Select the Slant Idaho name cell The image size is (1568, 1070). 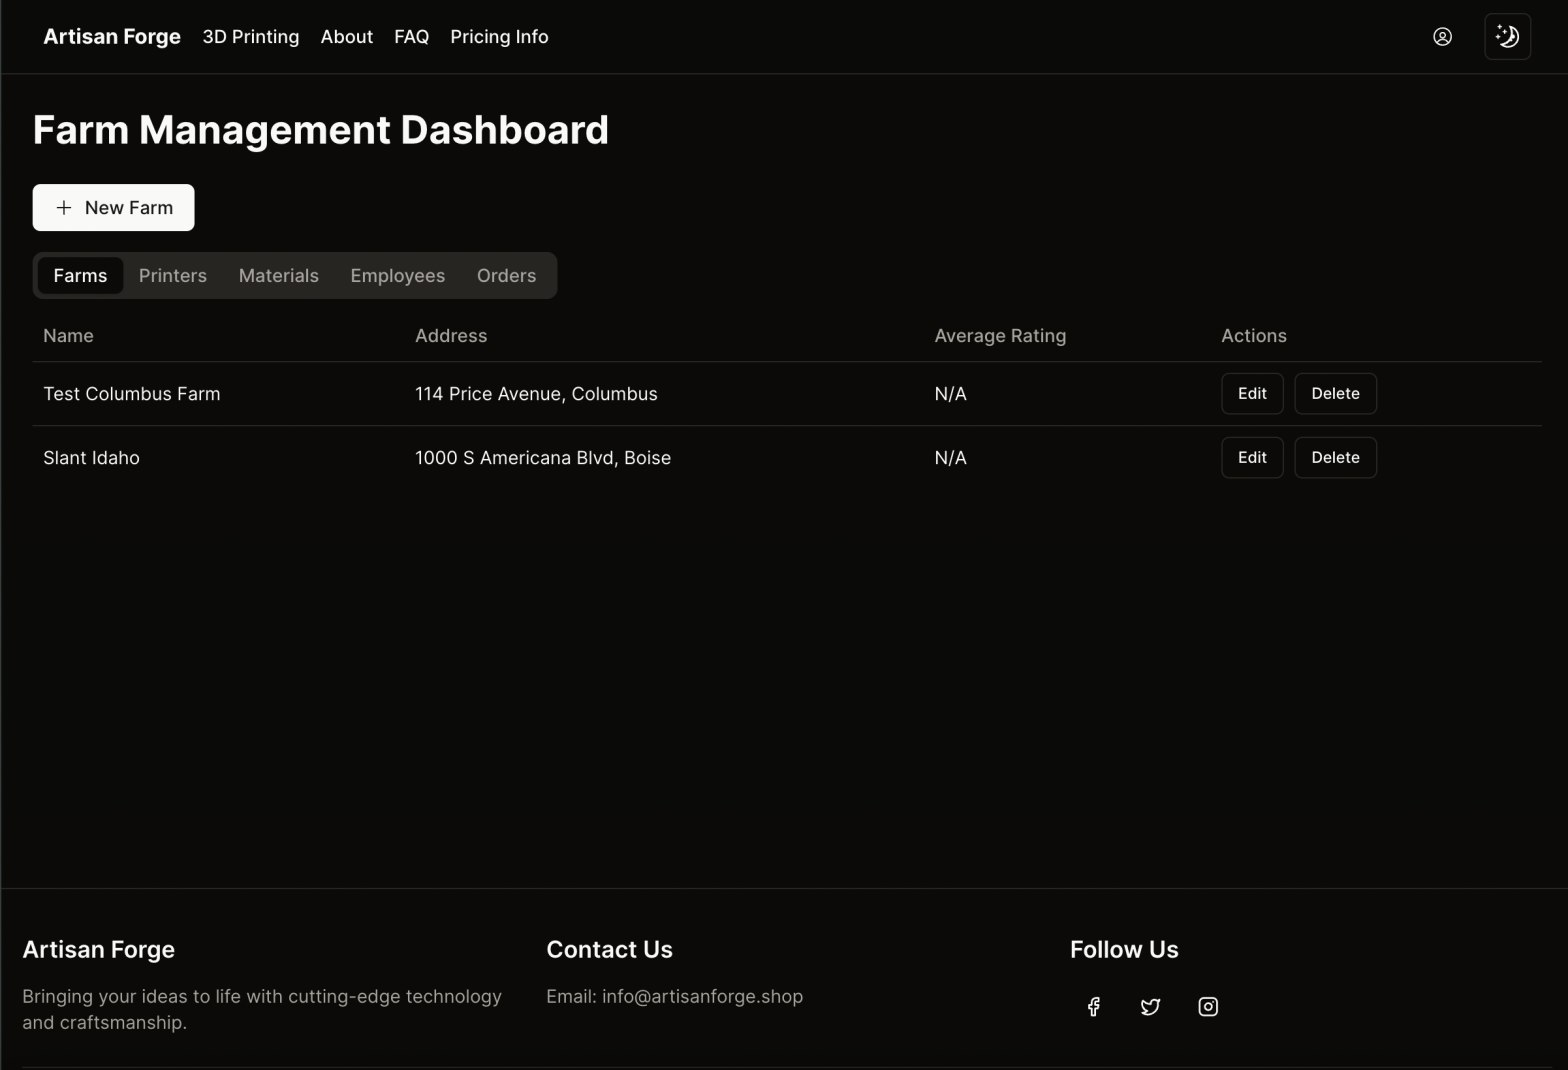pyautogui.click(x=91, y=458)
